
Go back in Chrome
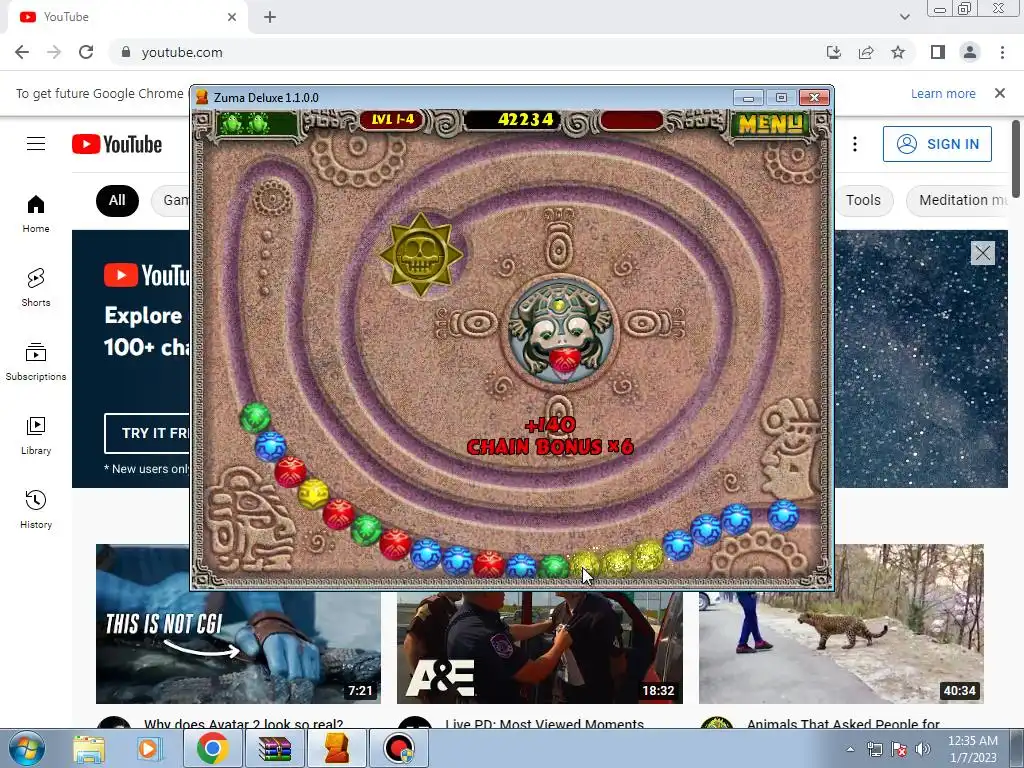(22, 52)
